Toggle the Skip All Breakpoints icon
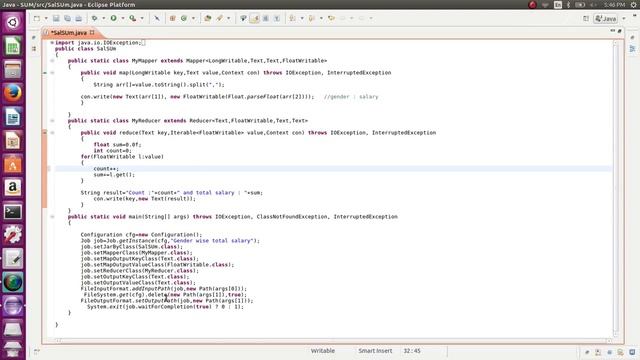The image size is (640, 360). click(157, 18)
